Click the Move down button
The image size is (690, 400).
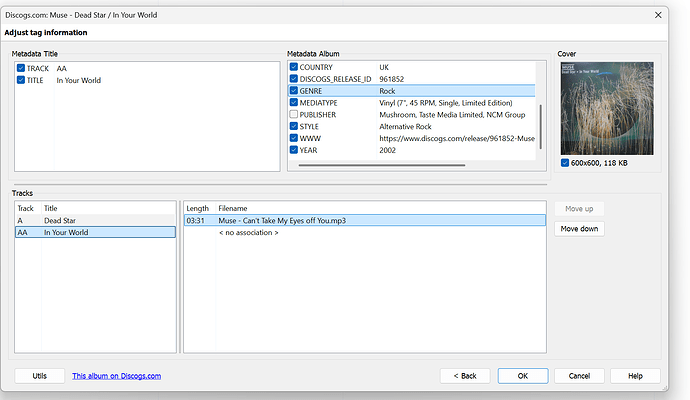tap(579, 229)
